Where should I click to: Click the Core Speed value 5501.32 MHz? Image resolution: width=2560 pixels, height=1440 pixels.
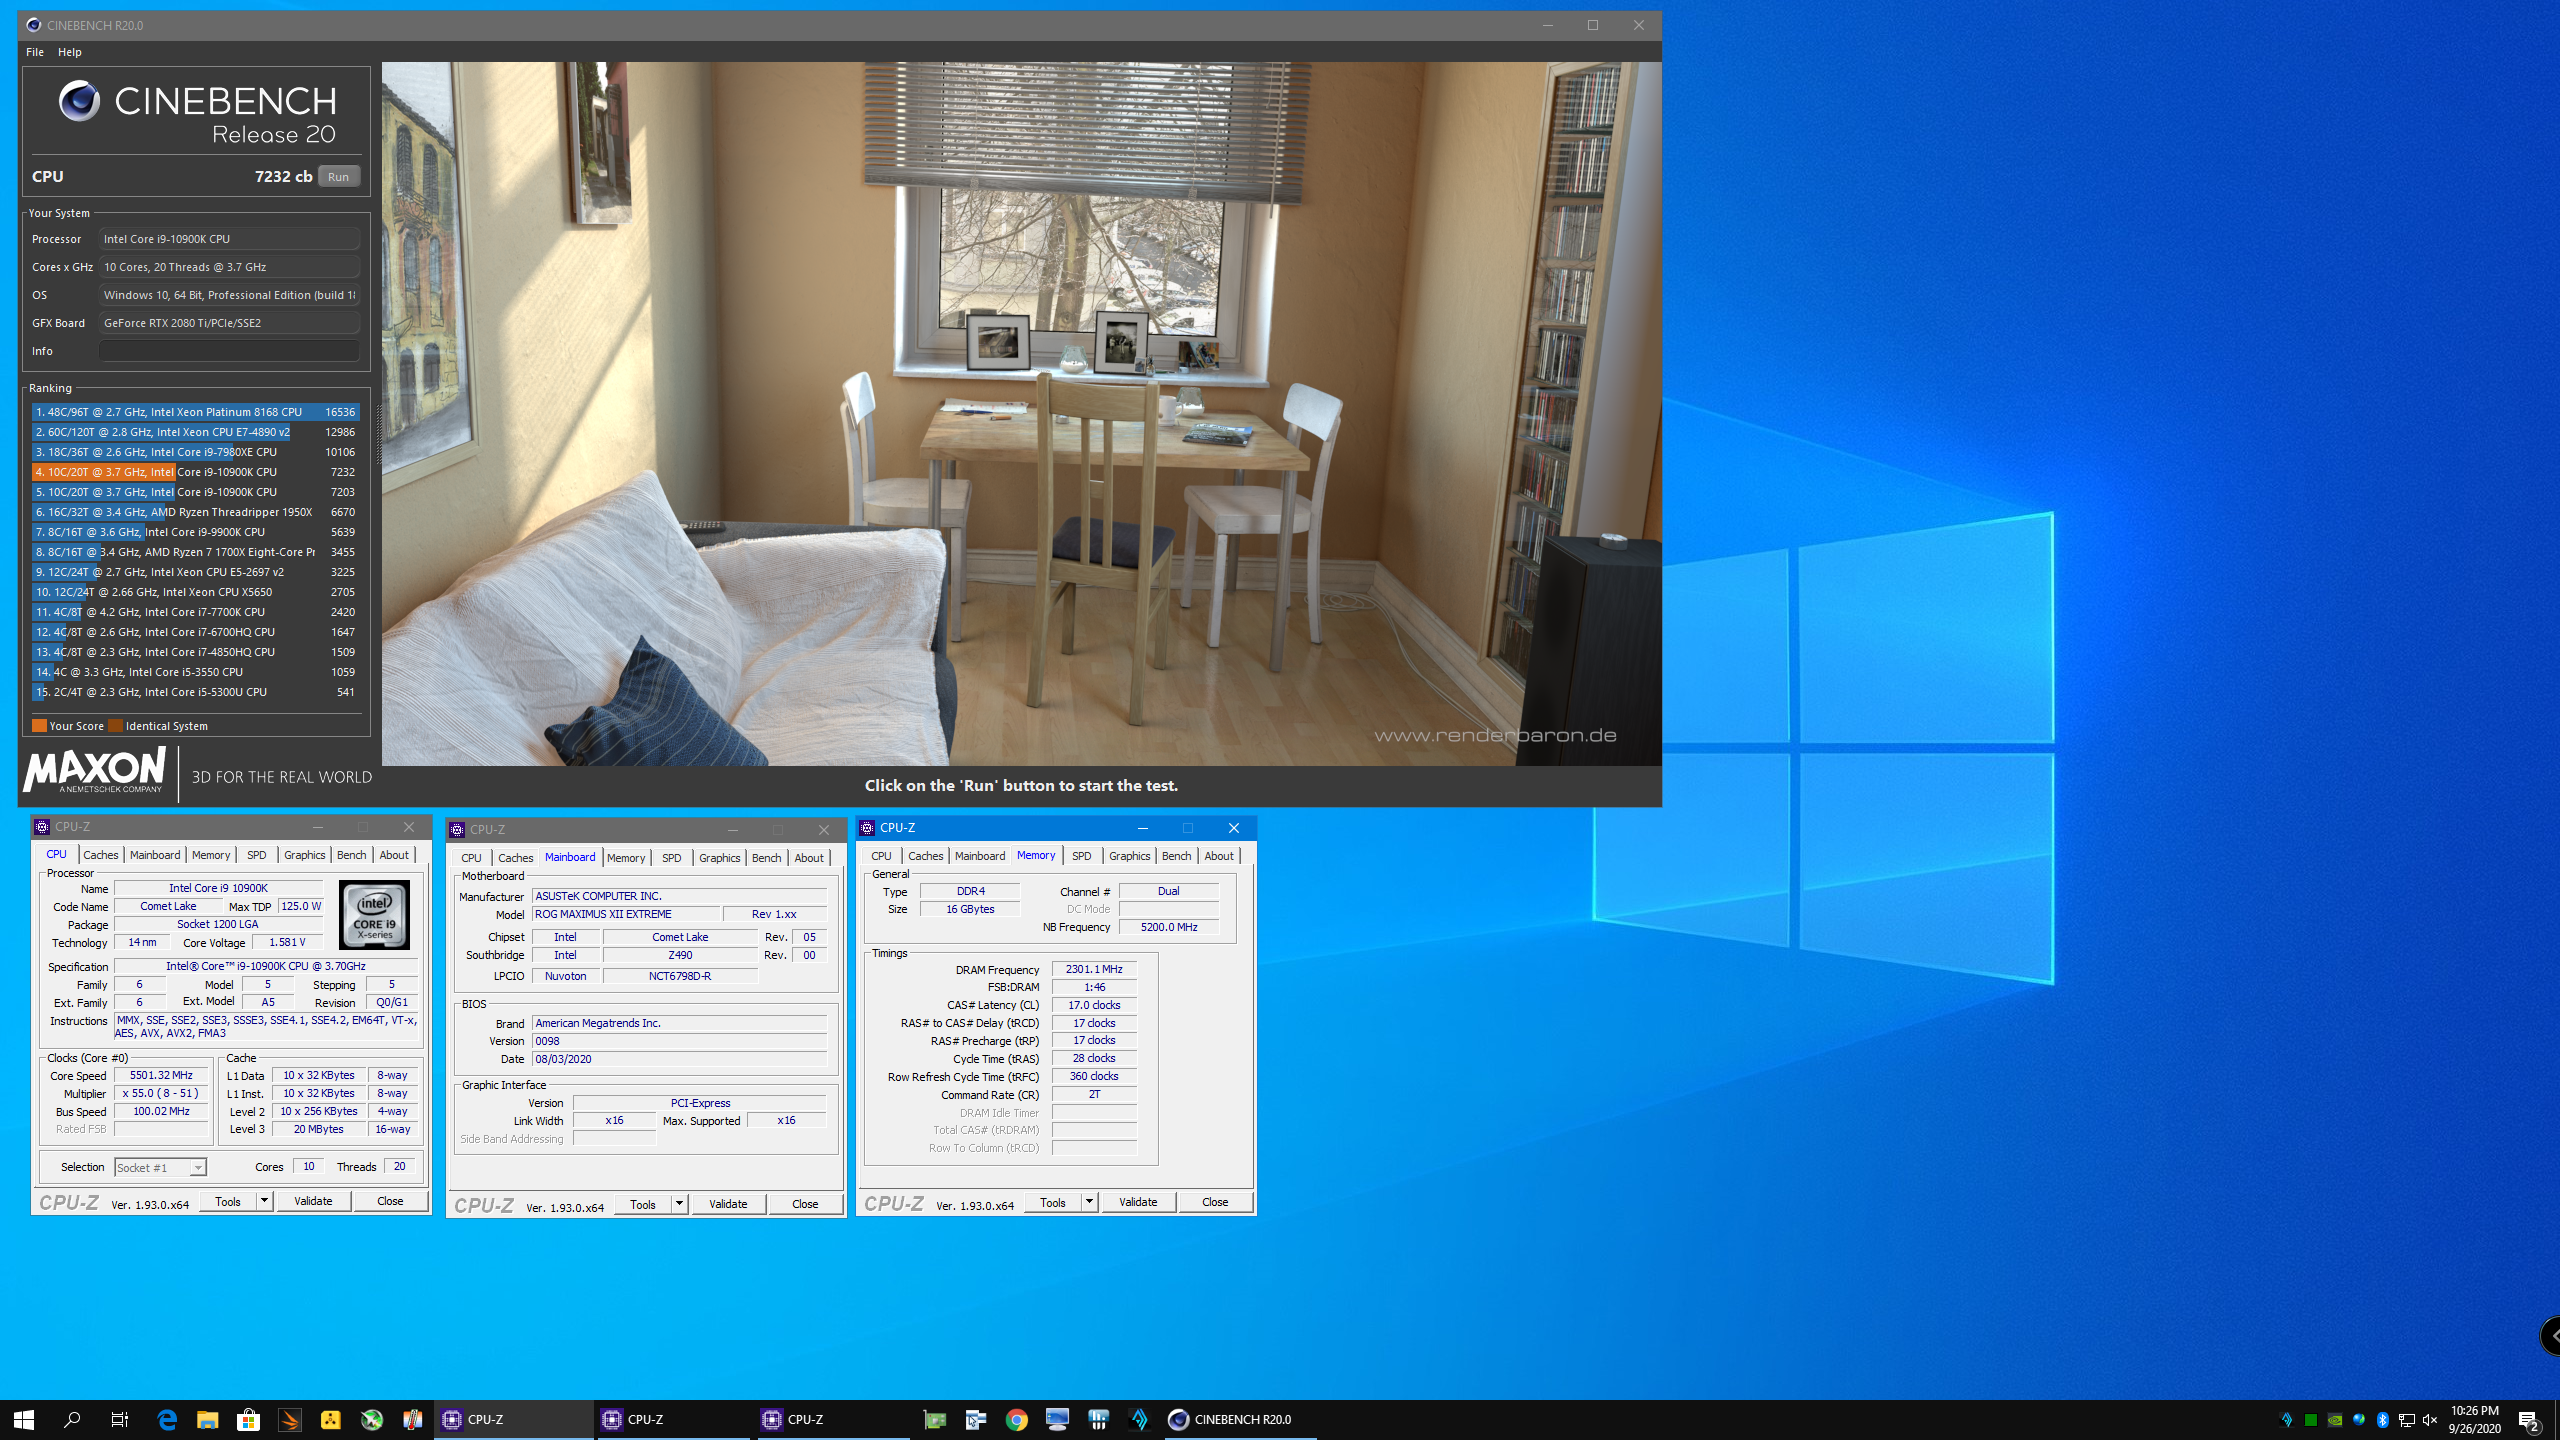pyautogui.click(x=161, y=1075)
